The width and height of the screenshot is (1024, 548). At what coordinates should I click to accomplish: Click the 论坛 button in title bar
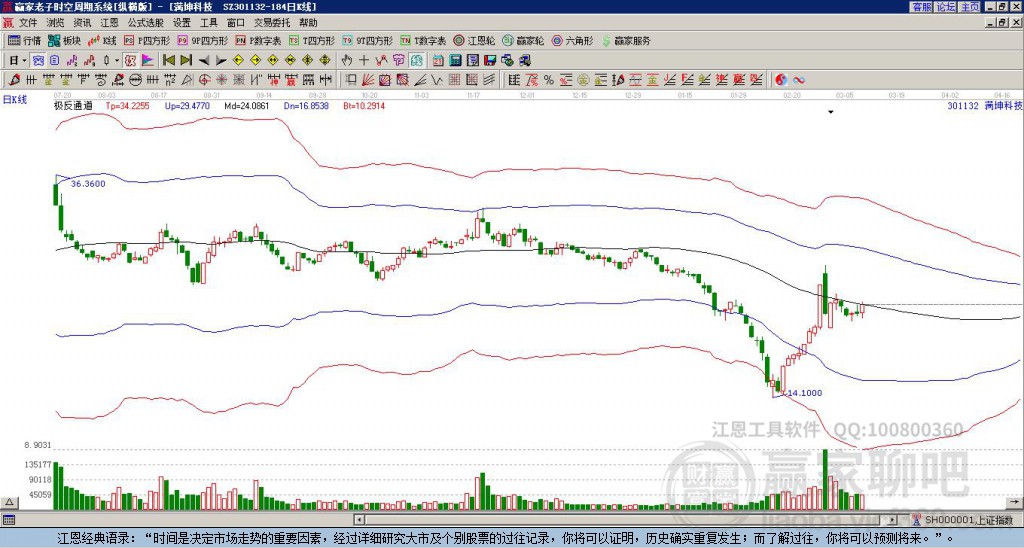946,7
